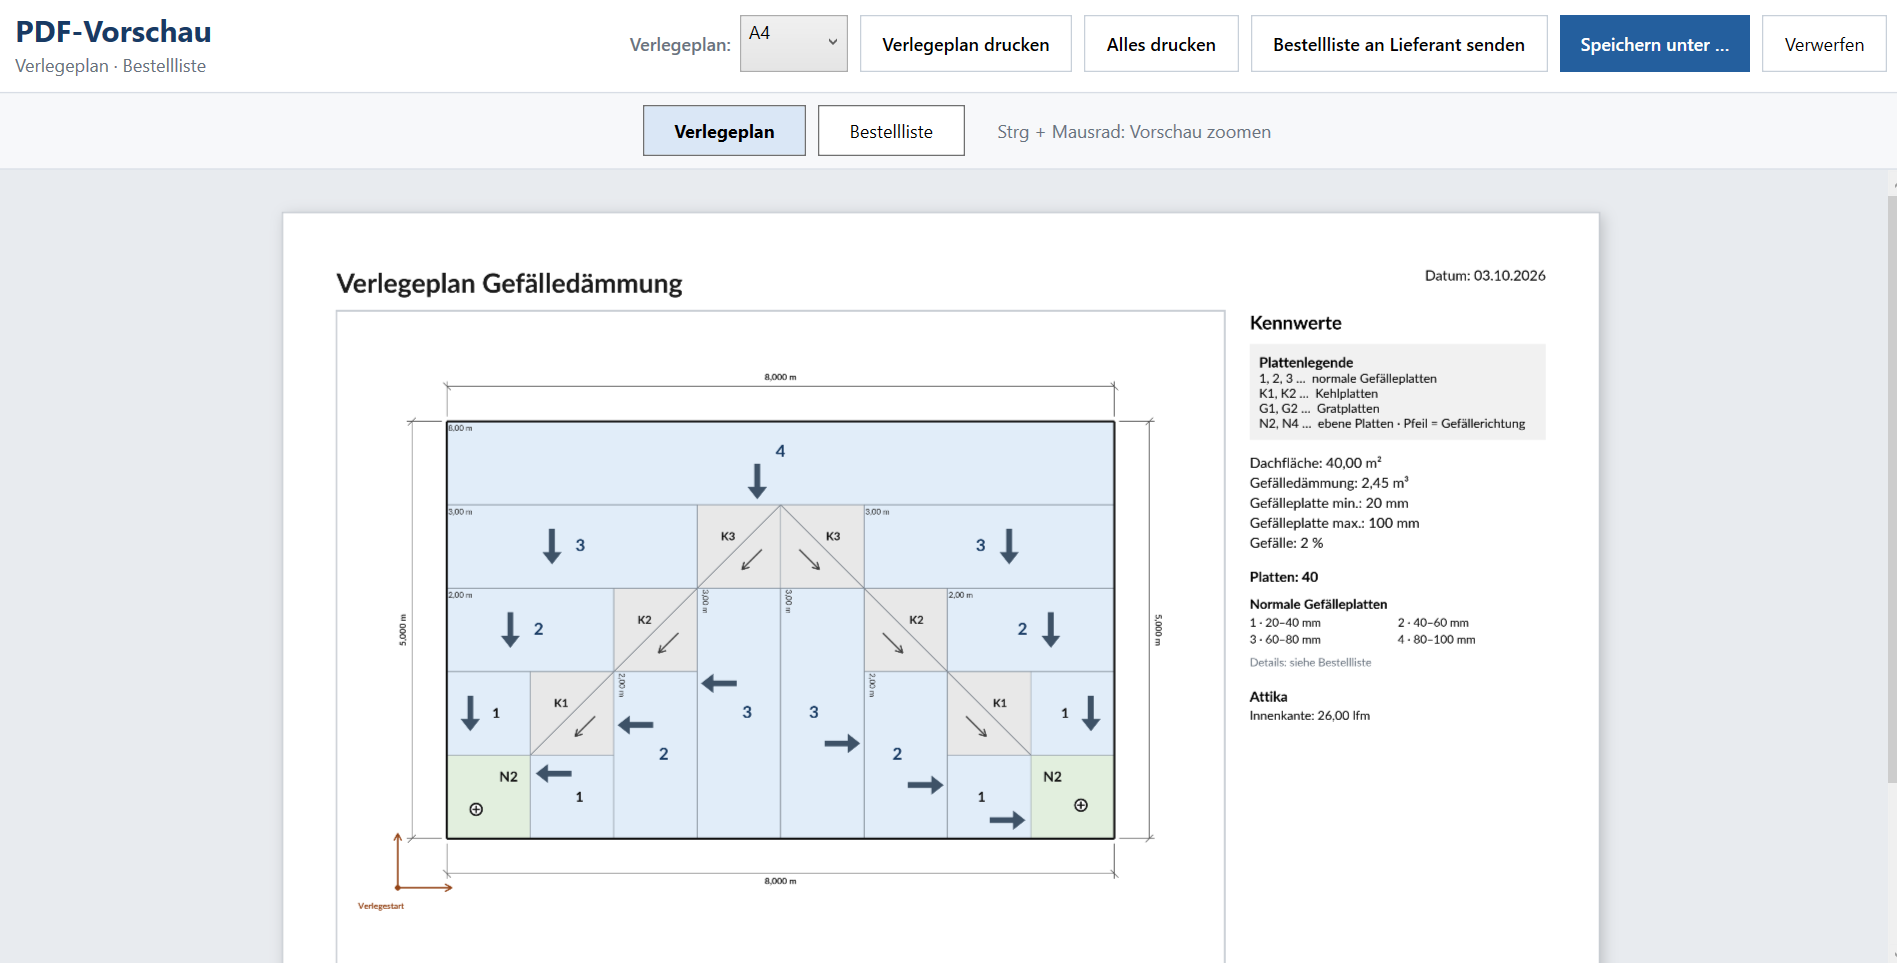
Task: Click the Strg + Mausrad zoom hint
Action: 1134,132
